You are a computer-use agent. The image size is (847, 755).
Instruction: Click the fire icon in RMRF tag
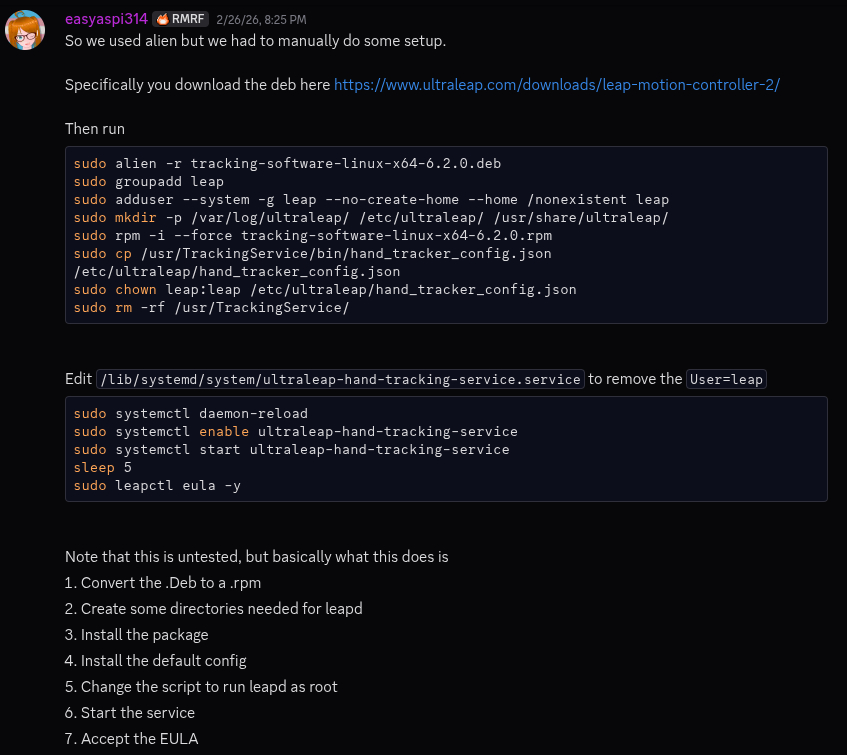163,19
